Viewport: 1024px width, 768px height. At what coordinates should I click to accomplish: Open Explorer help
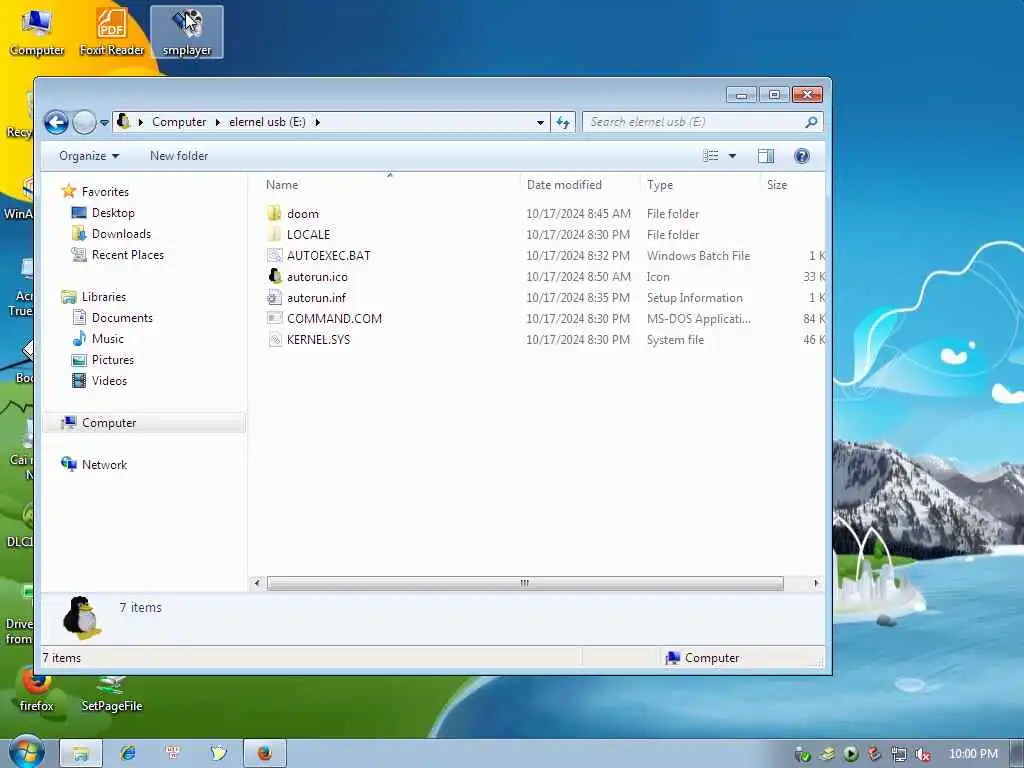(x=801, y=155)
